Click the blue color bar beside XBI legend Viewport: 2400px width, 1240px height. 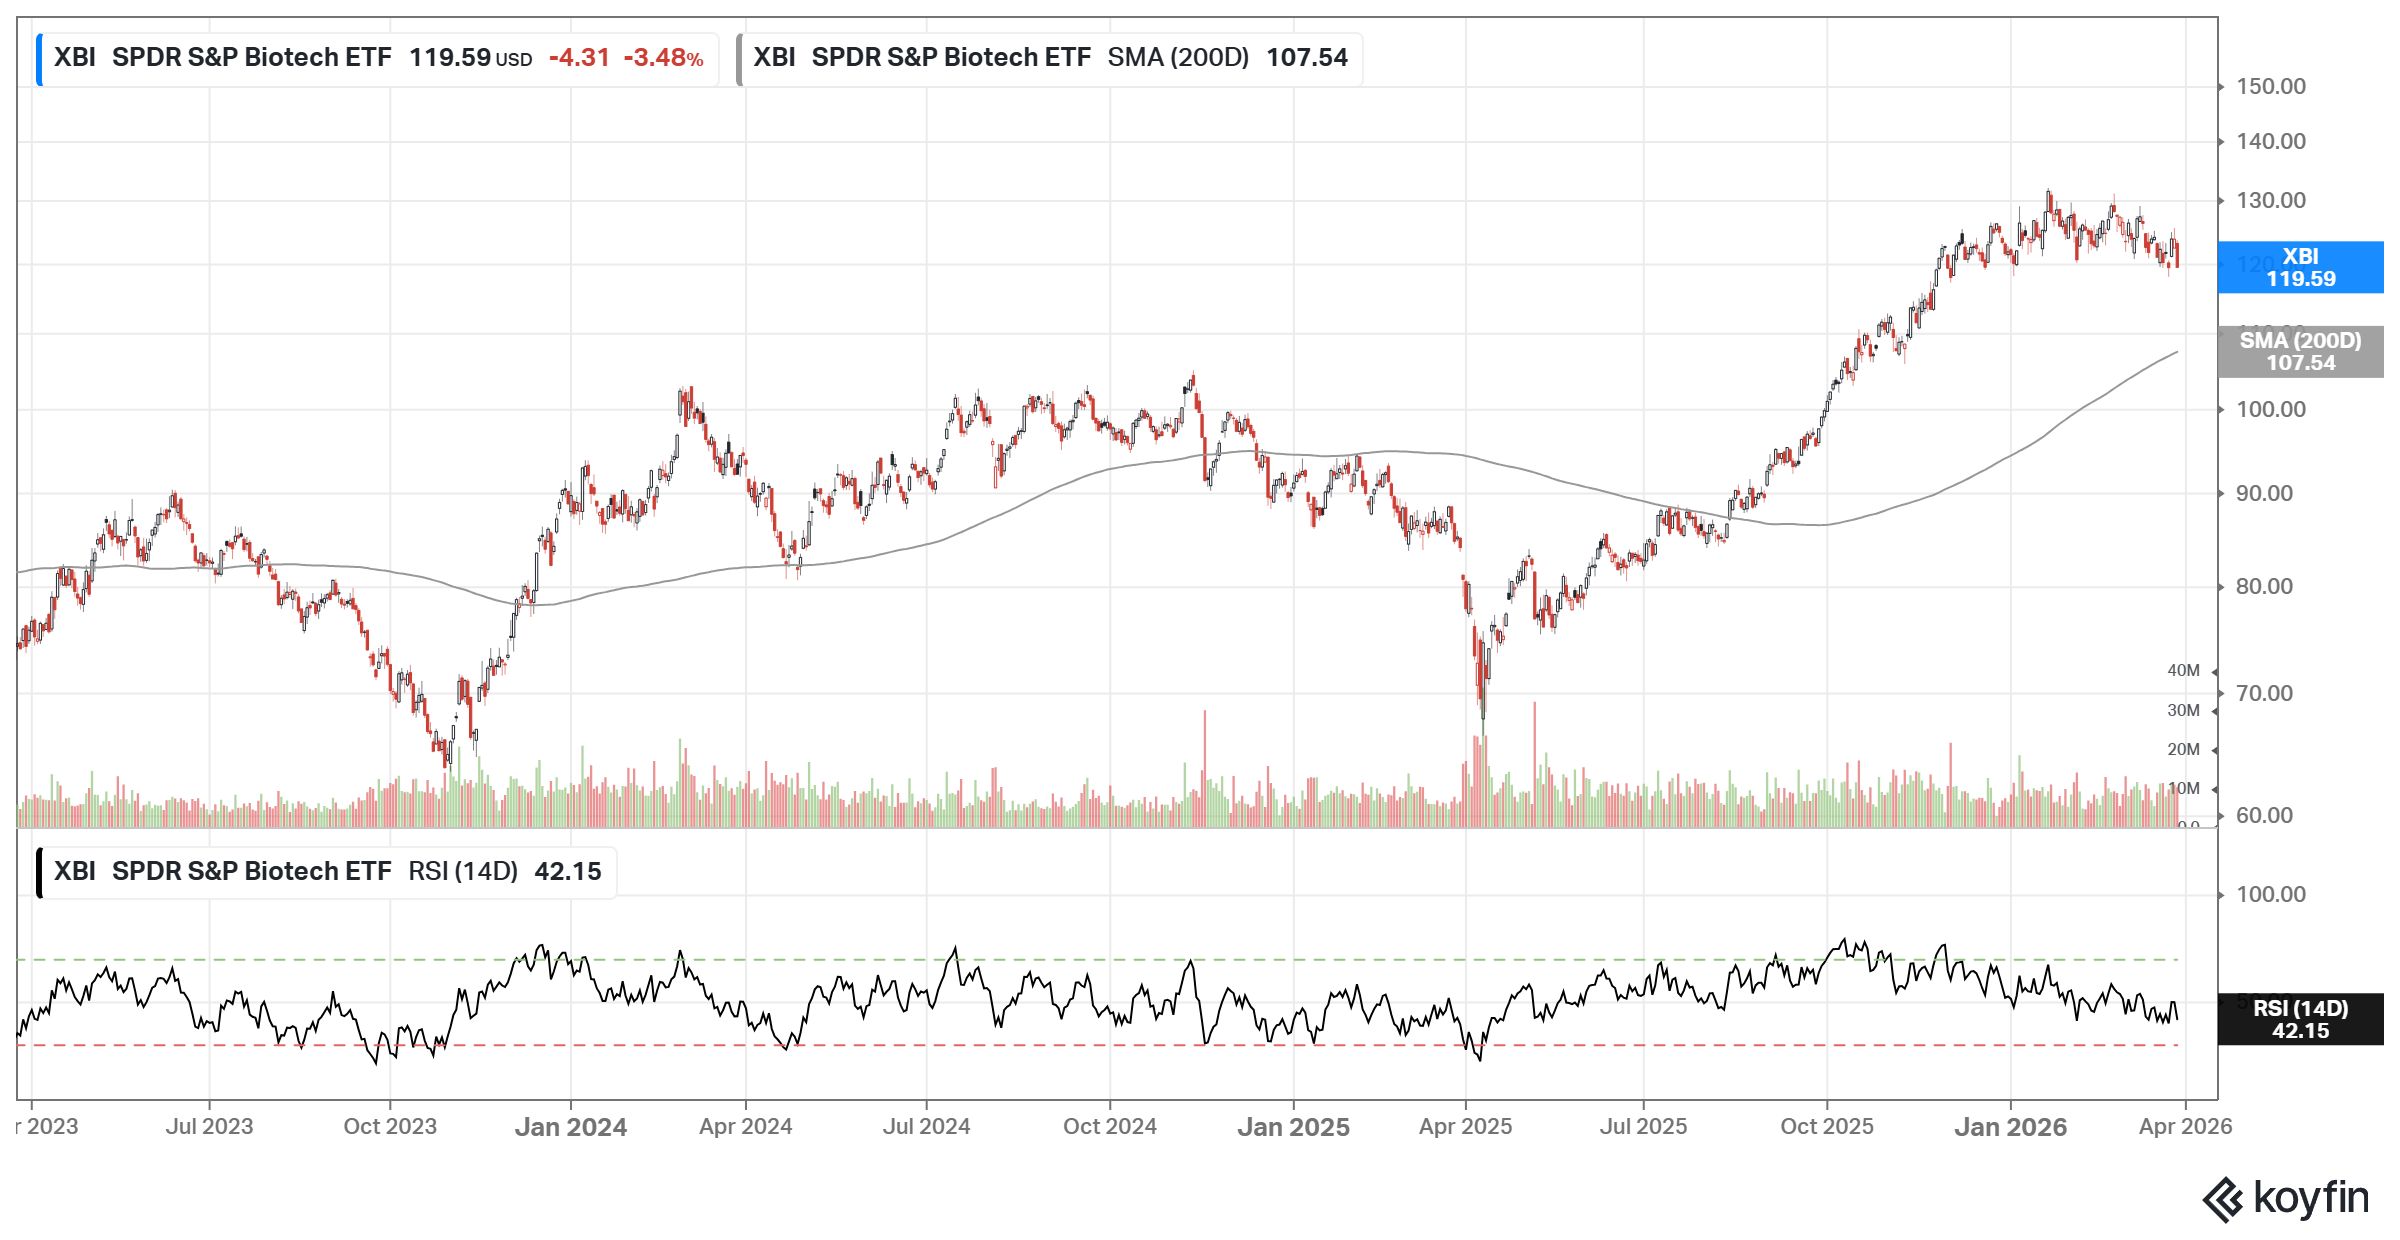[39, 59]
